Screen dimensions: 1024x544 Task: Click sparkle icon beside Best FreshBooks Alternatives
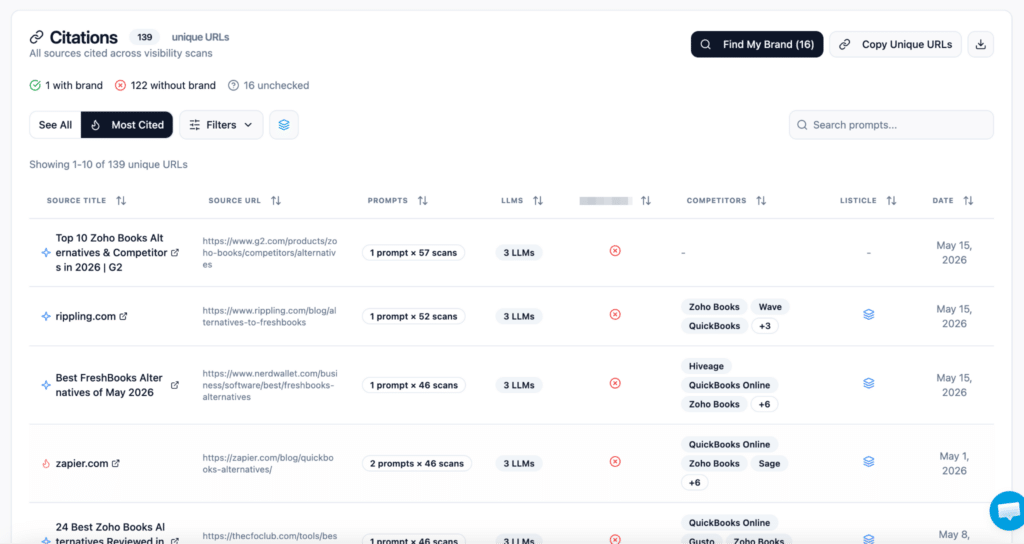click(46, 385)
